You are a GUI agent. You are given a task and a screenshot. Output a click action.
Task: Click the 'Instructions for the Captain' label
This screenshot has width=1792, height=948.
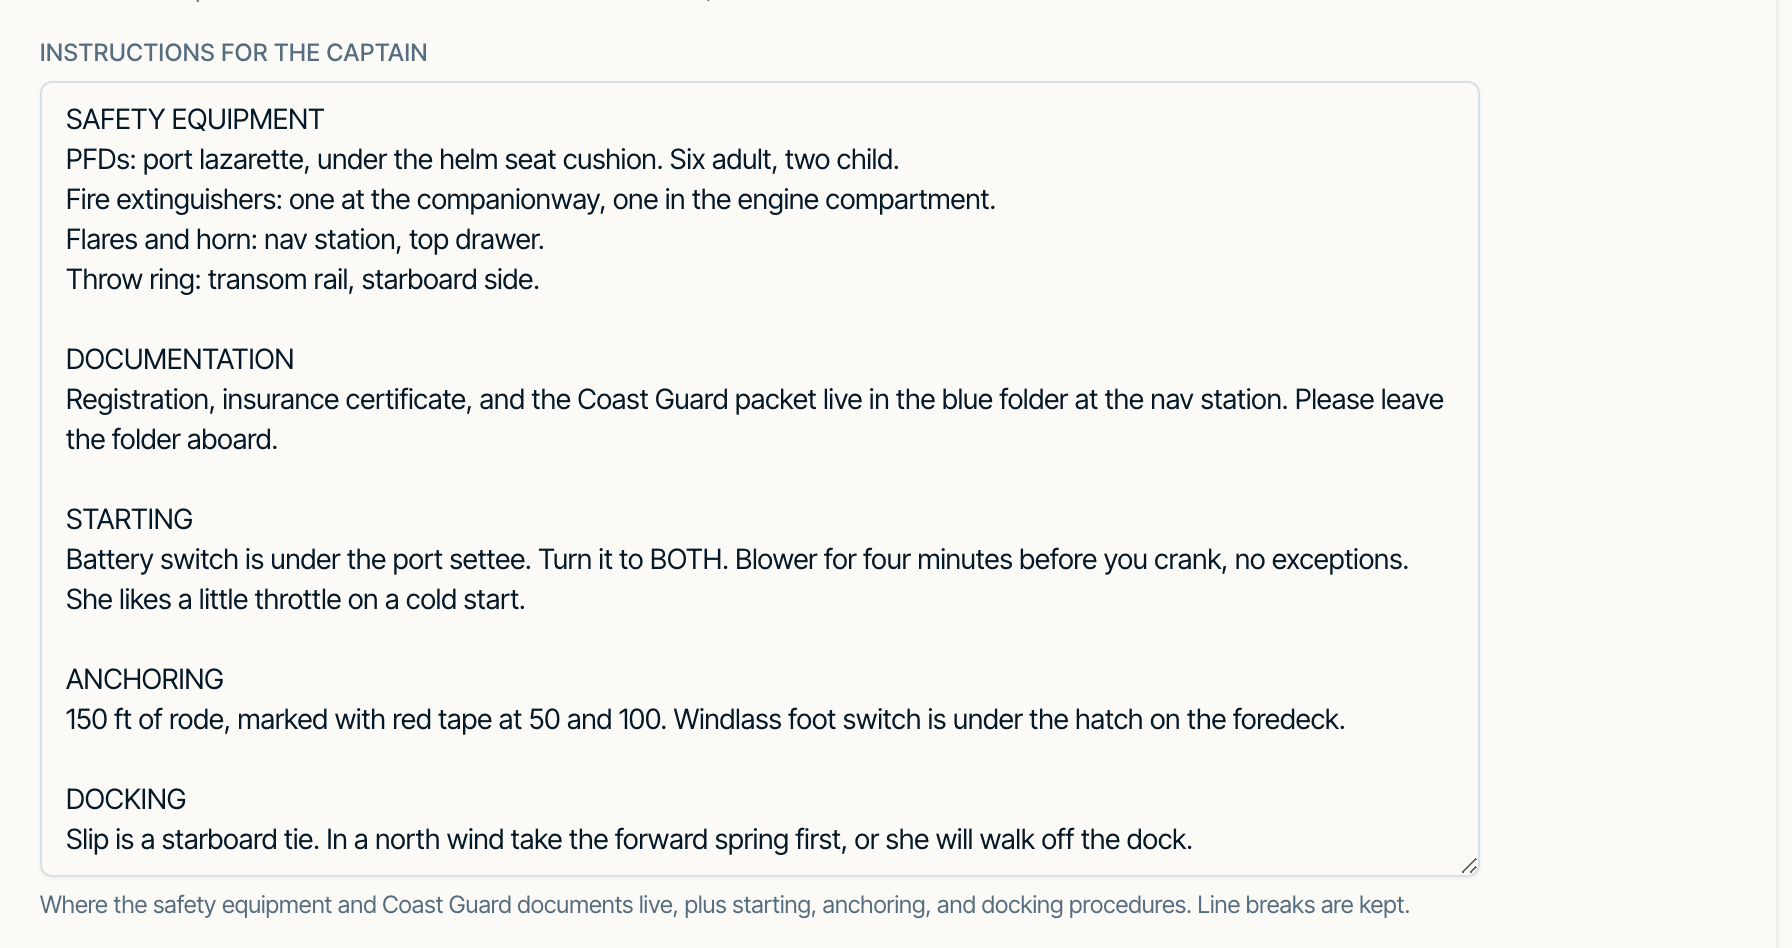pyautogui.click(x=233, y=53)
